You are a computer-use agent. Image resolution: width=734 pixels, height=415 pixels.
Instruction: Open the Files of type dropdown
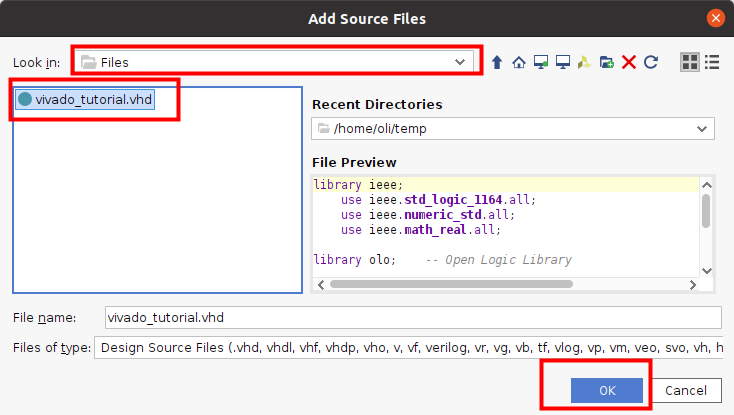408,348
